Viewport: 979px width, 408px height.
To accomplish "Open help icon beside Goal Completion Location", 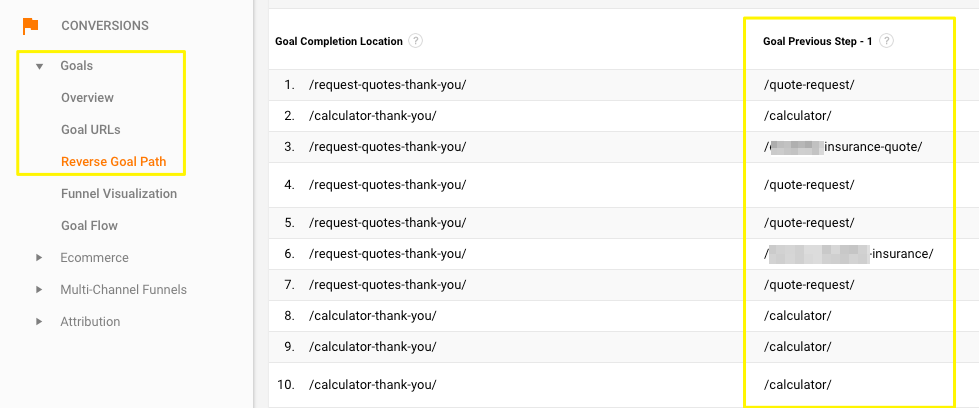I will pyautogui.click(x=415, y=41).
